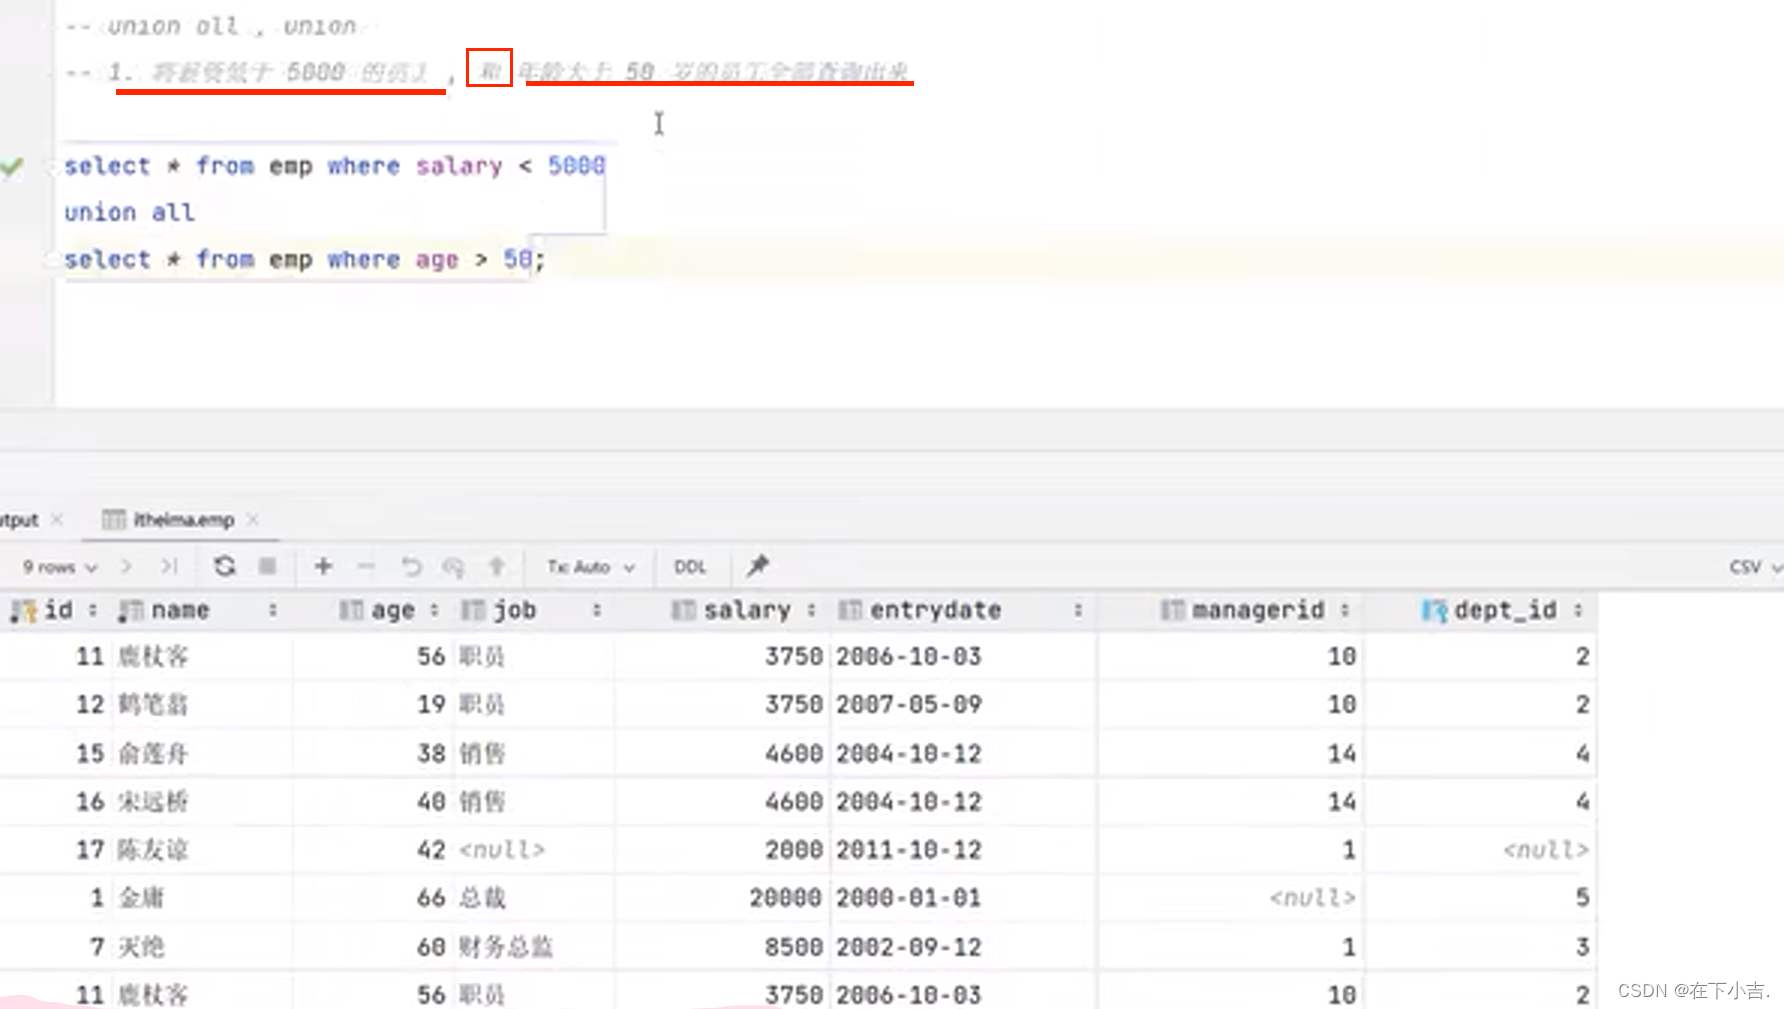Open the Tx: Auto transaction dropdown
The image size is (1784, 1009).
click(x=591, y=567)
